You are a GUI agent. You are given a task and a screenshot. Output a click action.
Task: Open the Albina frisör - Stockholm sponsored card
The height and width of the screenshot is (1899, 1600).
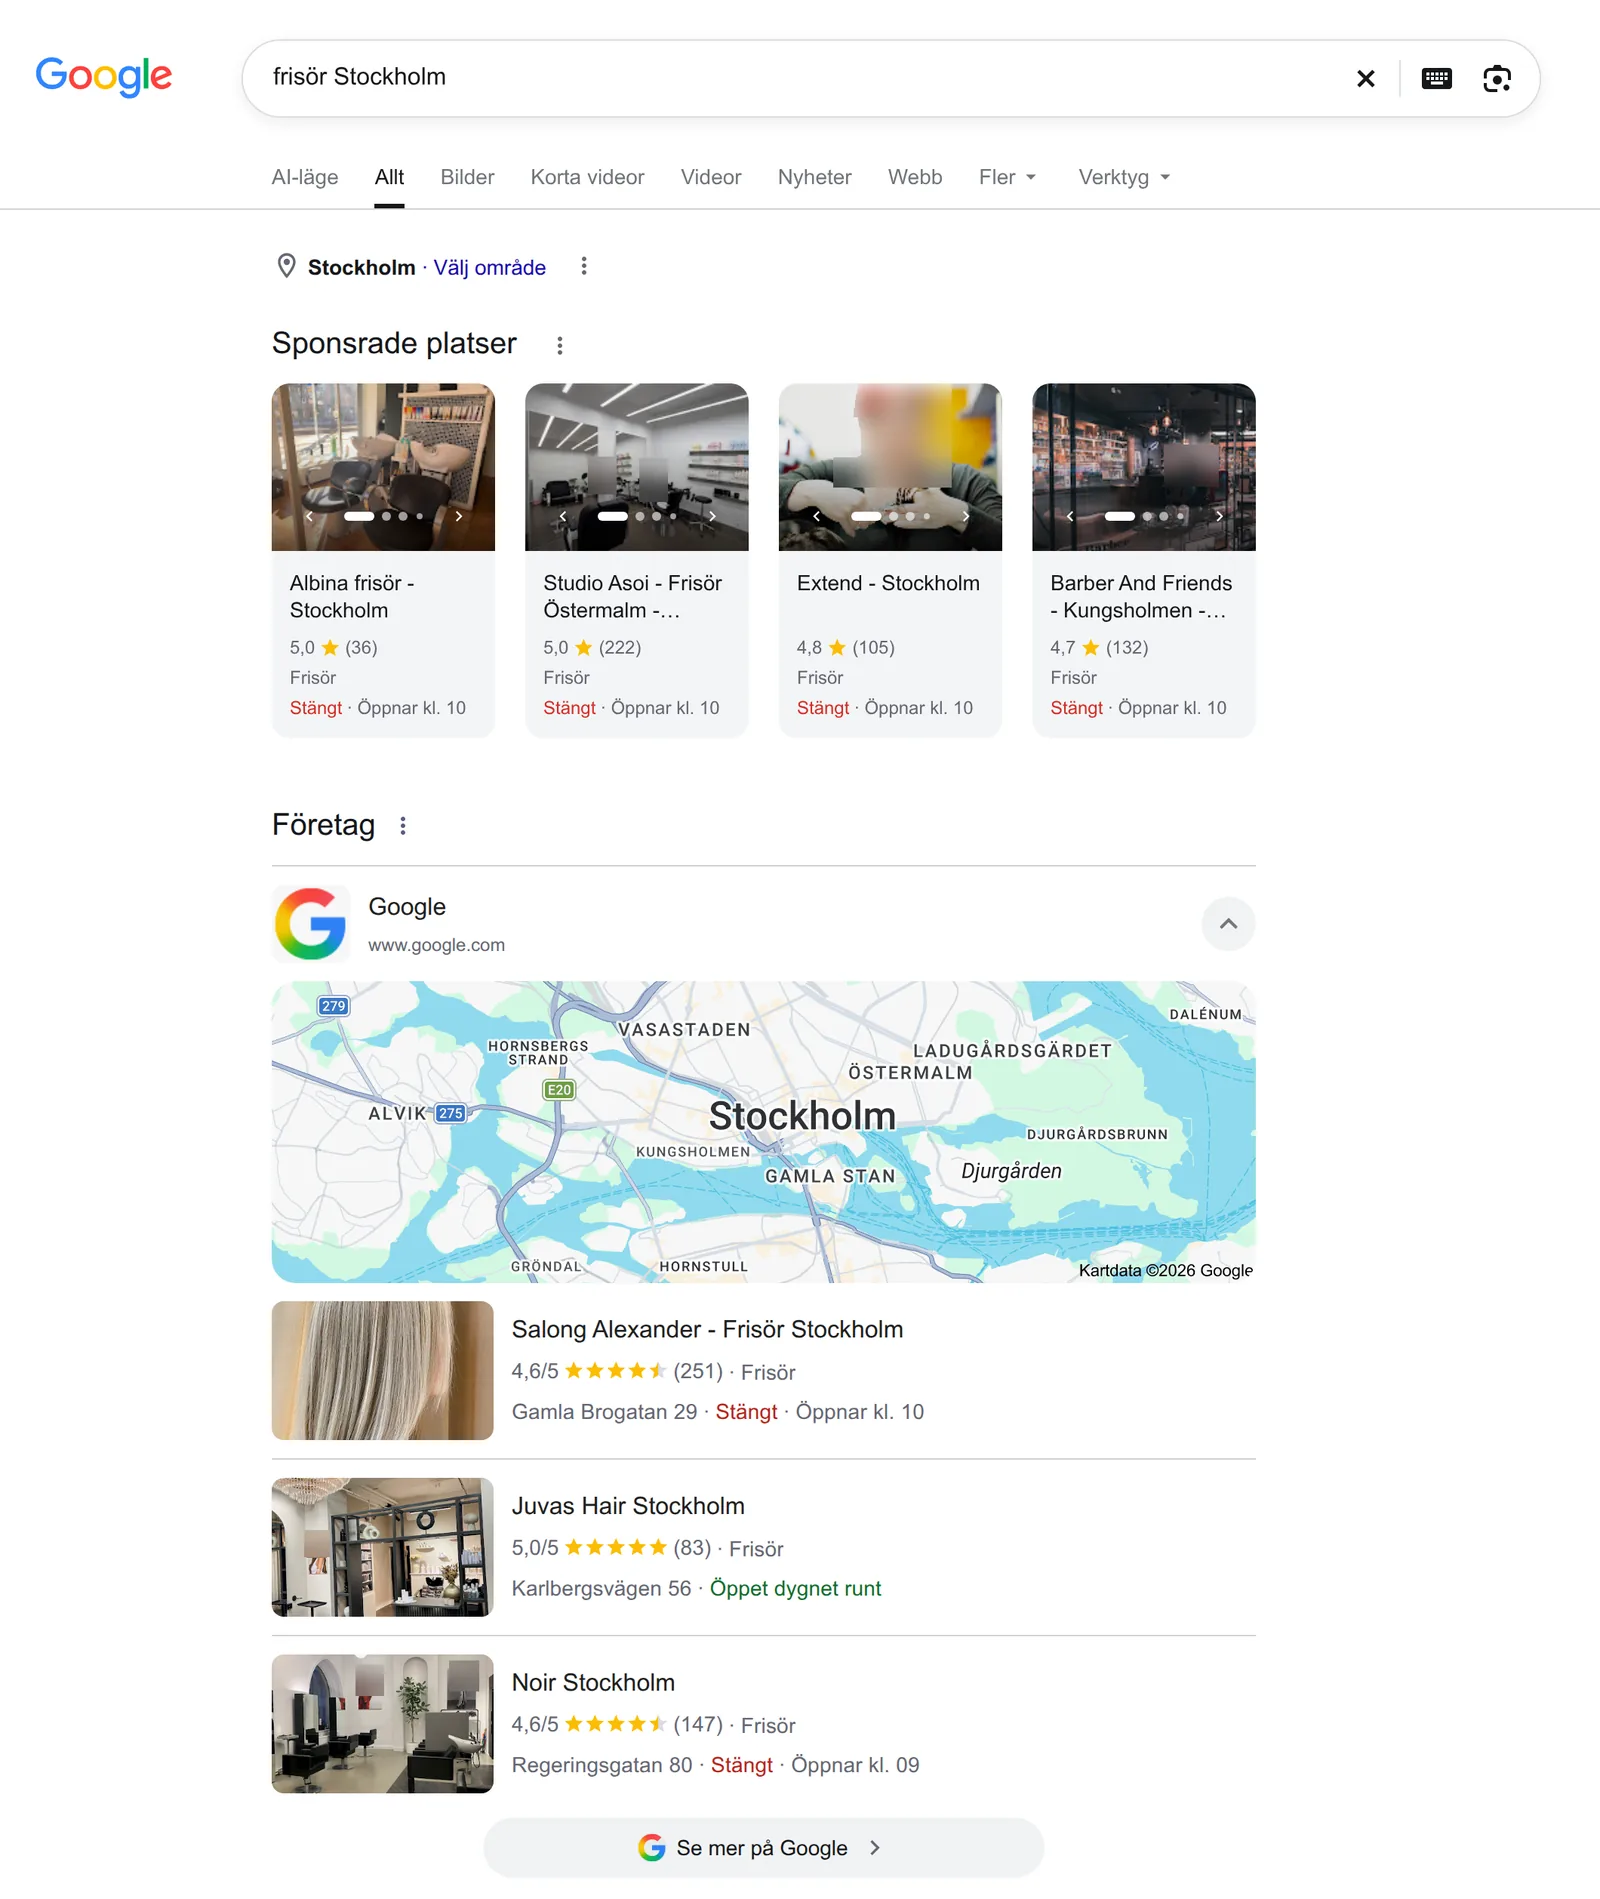(383, 560)
